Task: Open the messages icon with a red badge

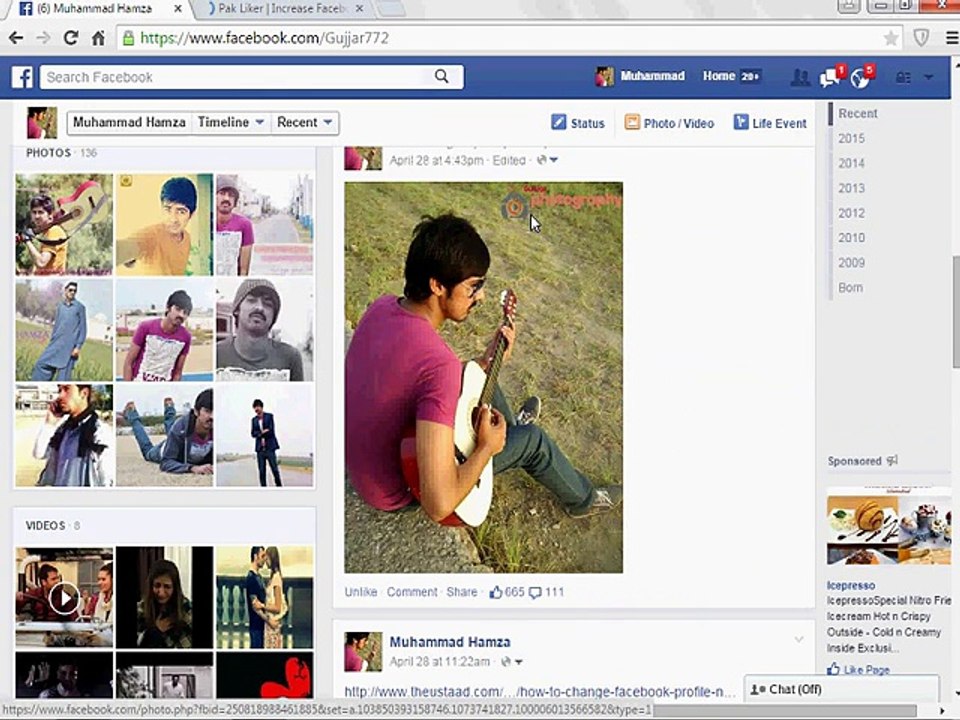Action: pyautogui.click(x=831, y=77)
